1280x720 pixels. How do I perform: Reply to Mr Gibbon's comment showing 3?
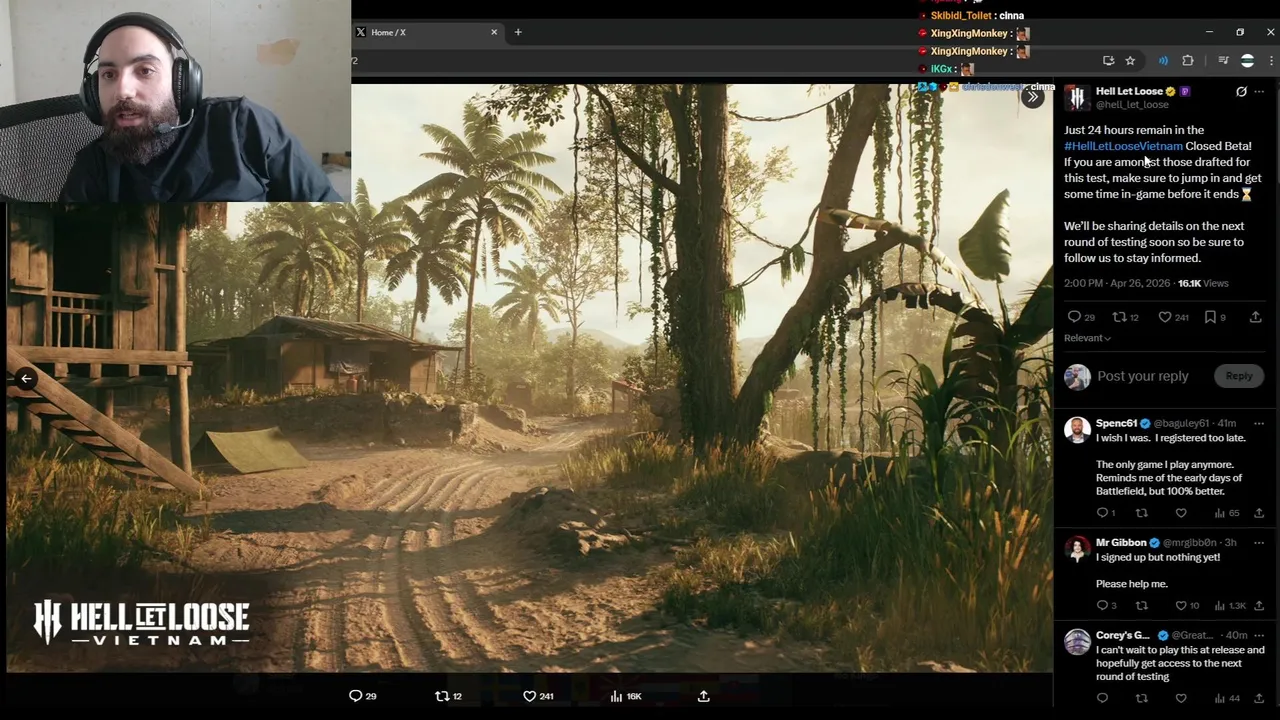pyautogui.click(x=1106, y=605)
